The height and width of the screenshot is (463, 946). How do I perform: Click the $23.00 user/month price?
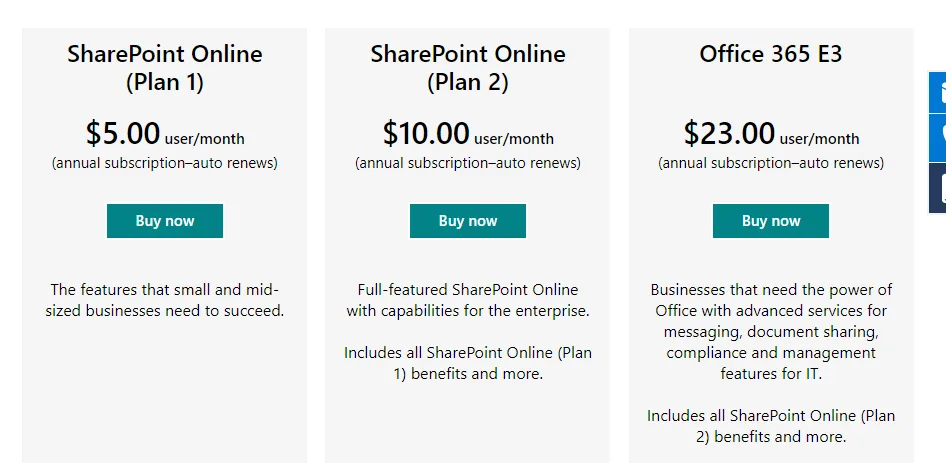770,134
